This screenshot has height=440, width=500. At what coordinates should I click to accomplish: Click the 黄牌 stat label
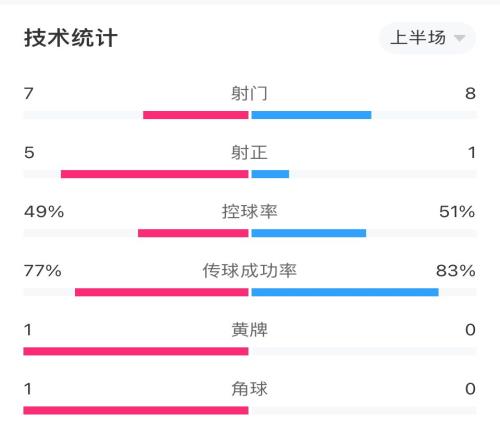pyautogui.click(x=249, y=330)
